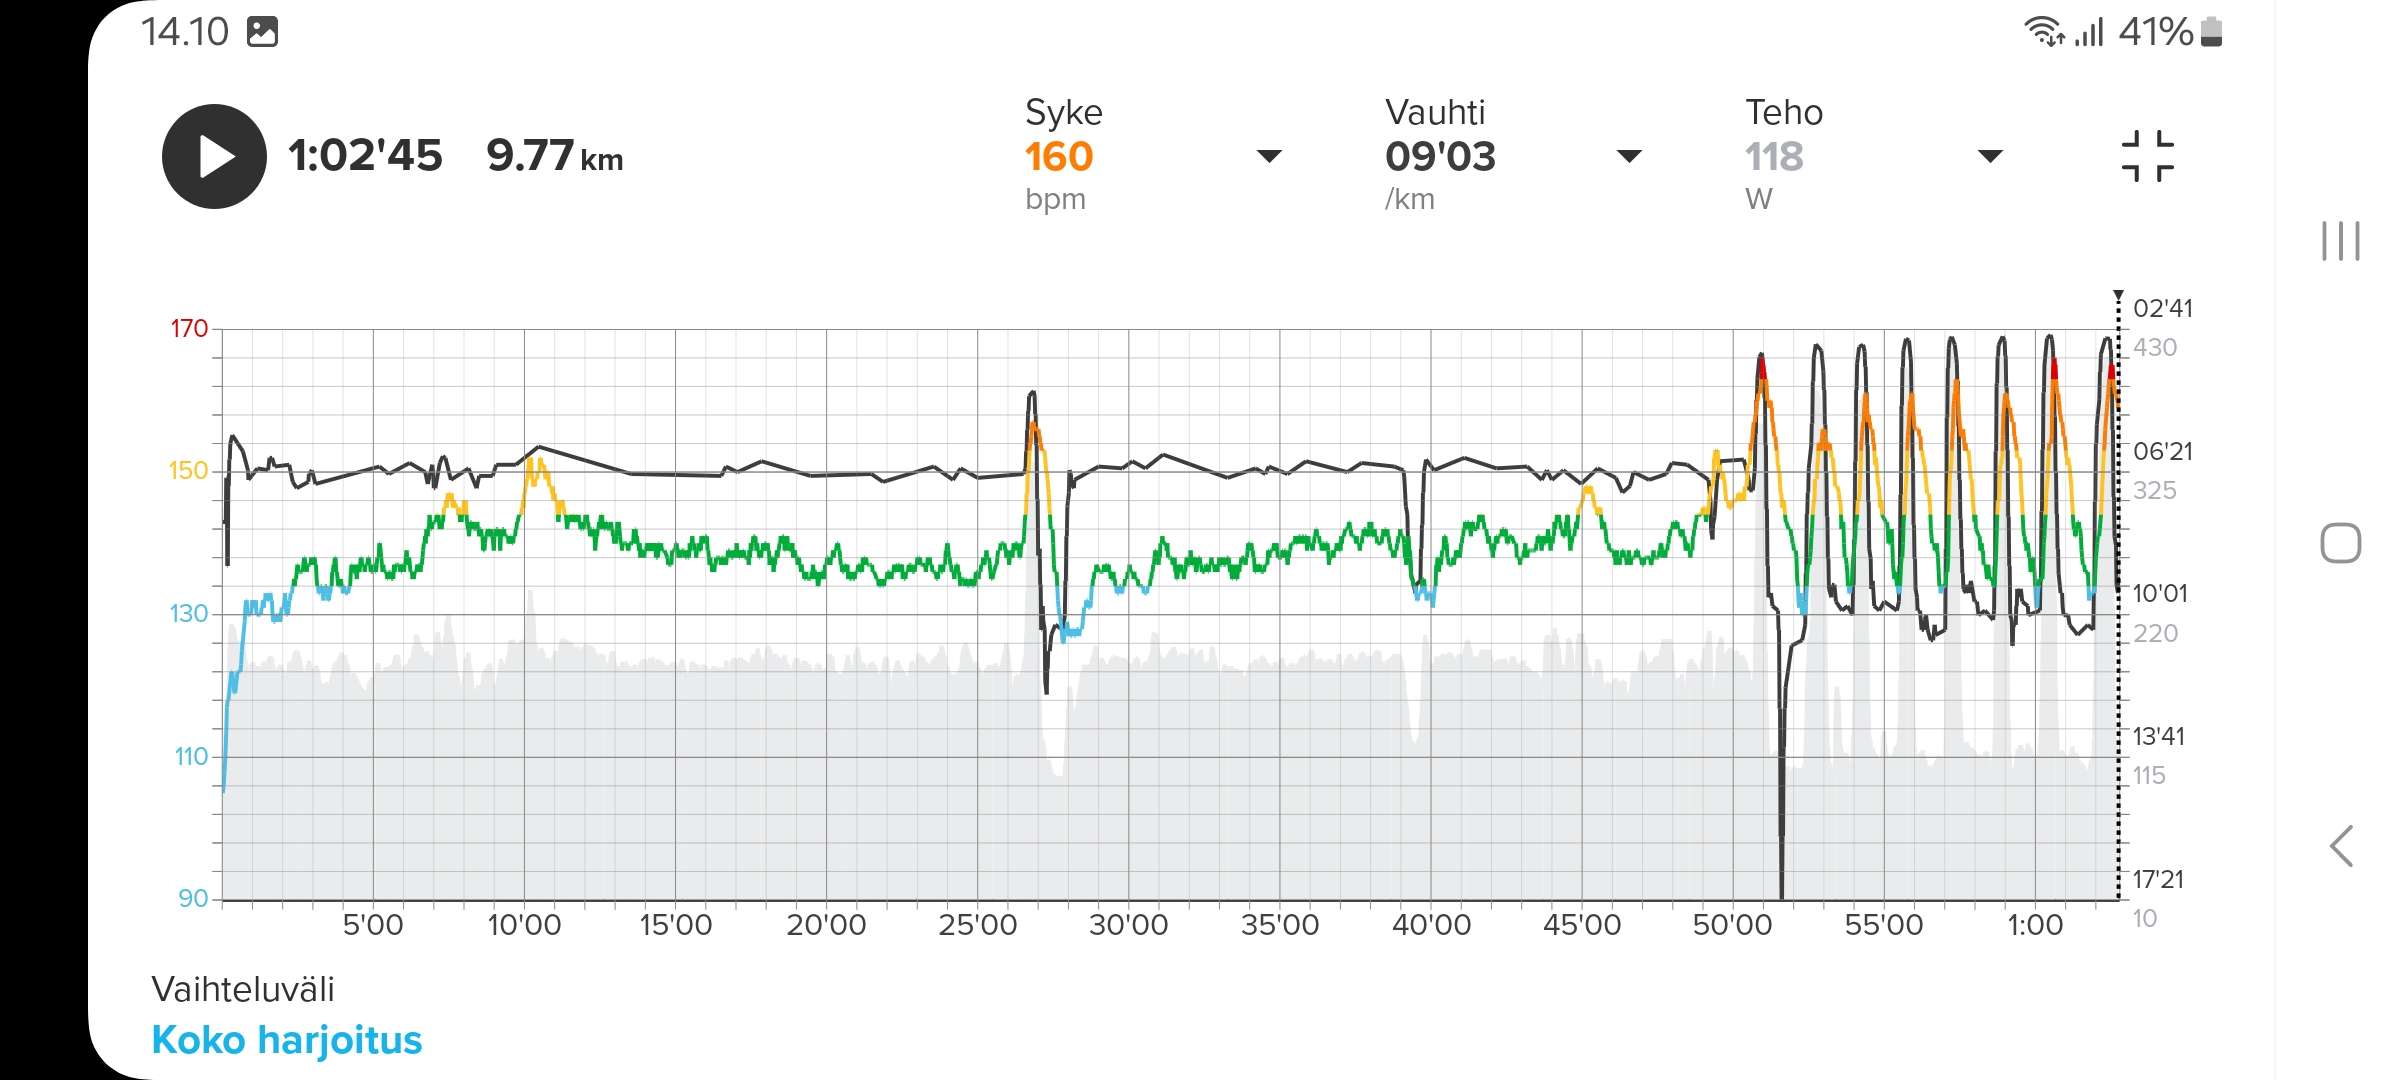Select the Vauhti 09'03 pace value
This screenshot has height=1080, width=2400.
[1440, 157]
